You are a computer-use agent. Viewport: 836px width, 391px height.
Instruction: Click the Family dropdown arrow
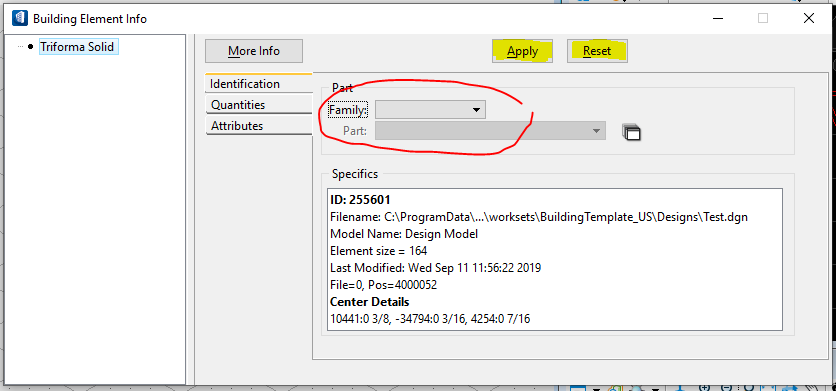[x=477, y=110]
